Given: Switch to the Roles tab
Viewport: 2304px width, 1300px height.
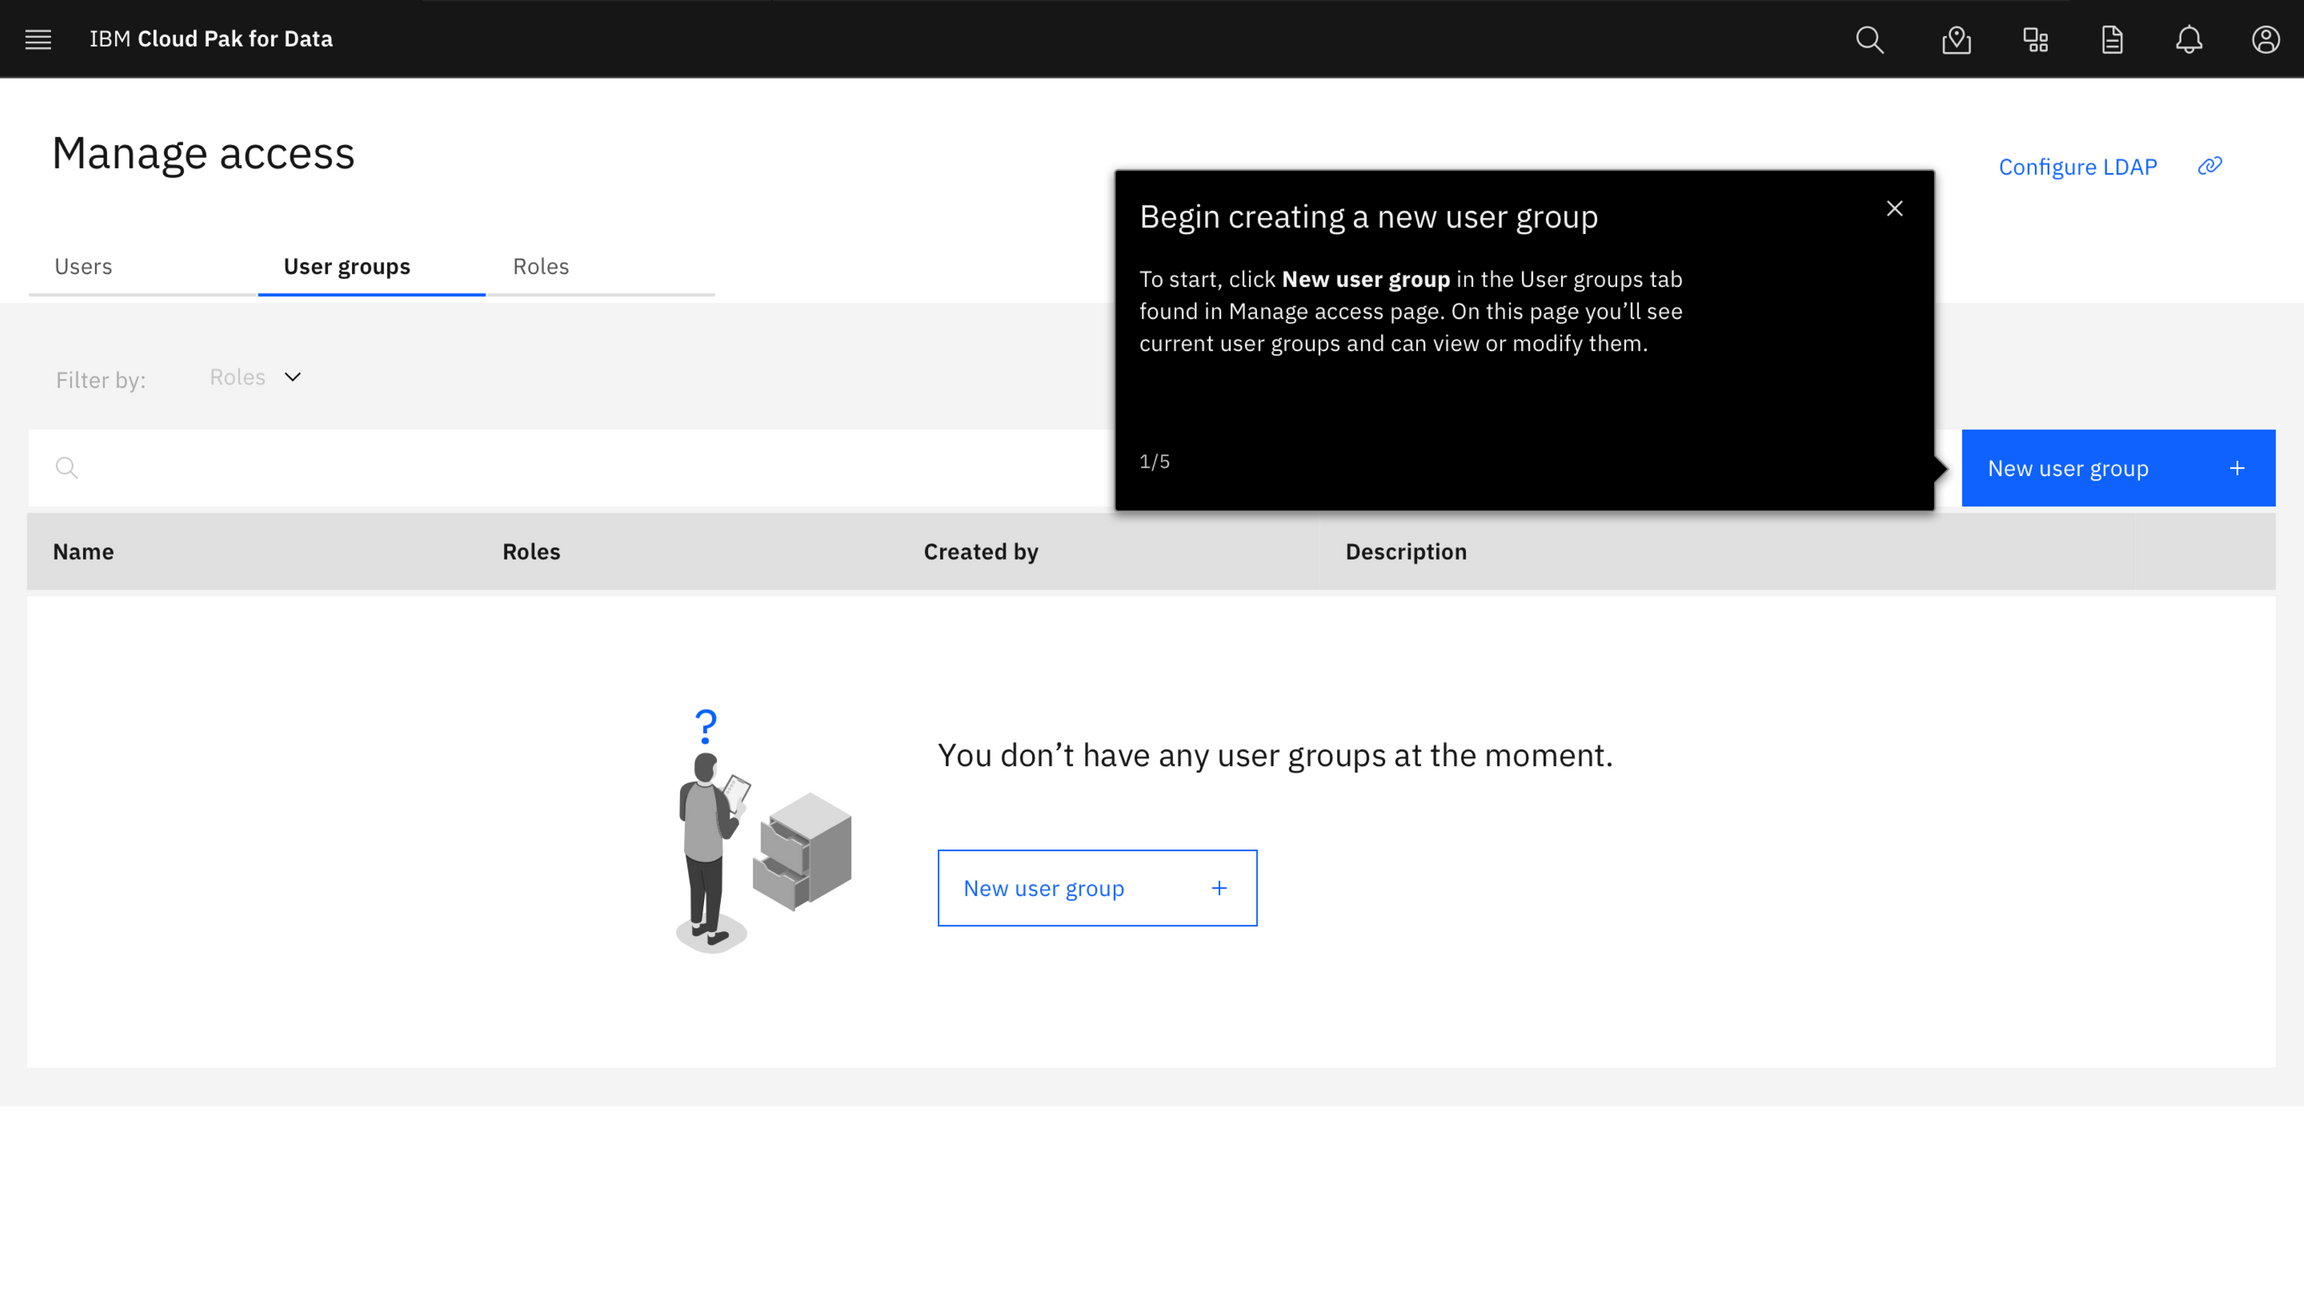Looking at the screenshot, I should [540, 266].
